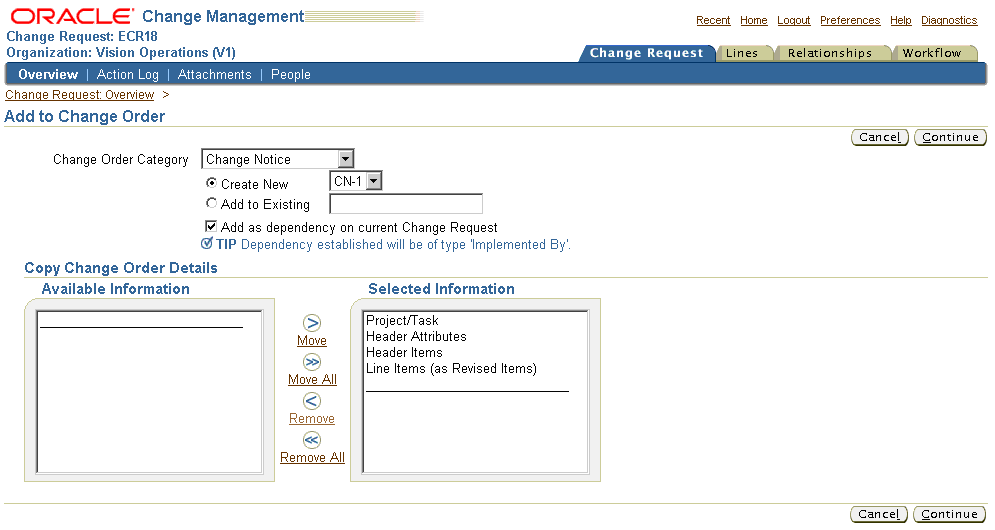Open the Change Order Category dropdown
Screen dimensions: 995x530
pyautogui.click(x=277, y=159)
